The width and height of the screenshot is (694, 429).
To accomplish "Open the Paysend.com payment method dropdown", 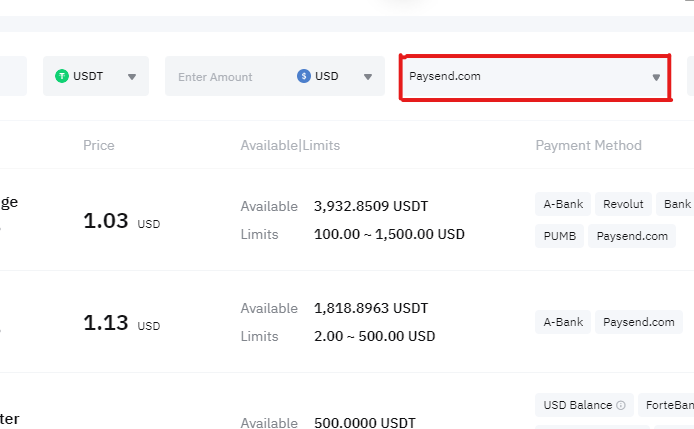I will [535, 77].
